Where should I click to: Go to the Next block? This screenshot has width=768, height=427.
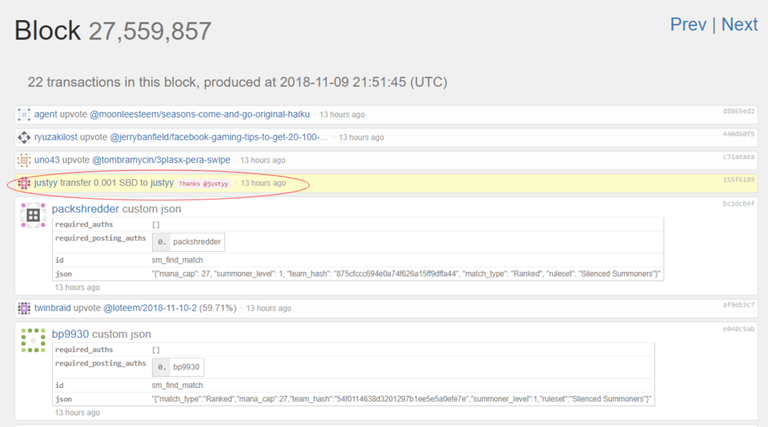point(739,25)
